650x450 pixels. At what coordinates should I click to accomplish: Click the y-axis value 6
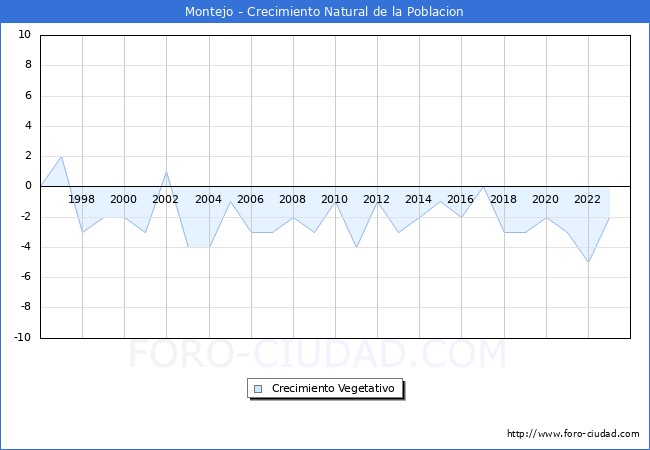[28, 95]
